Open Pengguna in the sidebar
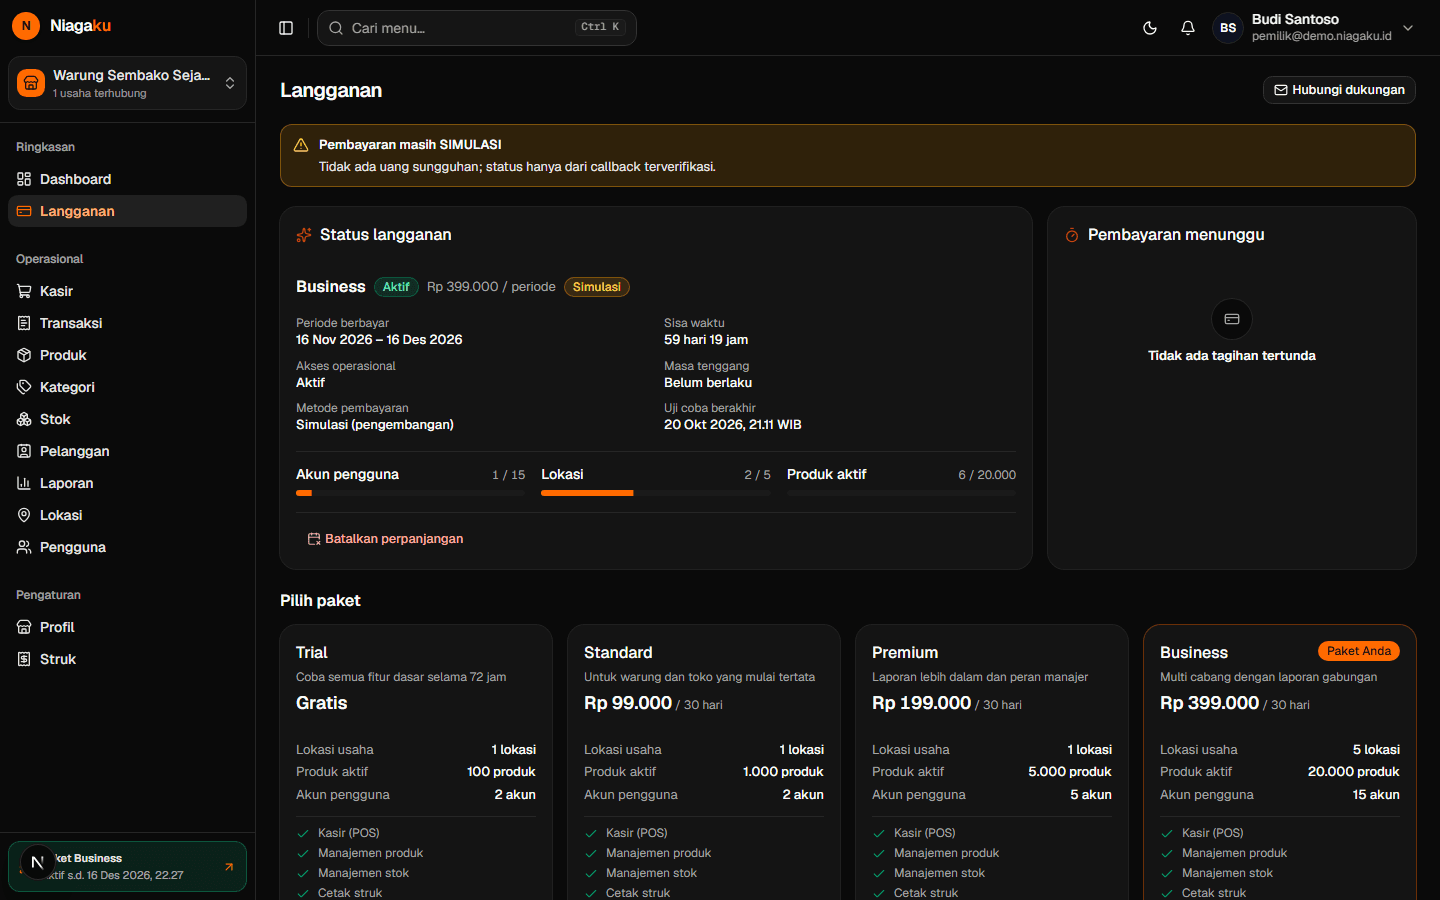This screenshot has height=900, width=1440. pyautogui.click(x=127, y=547)
